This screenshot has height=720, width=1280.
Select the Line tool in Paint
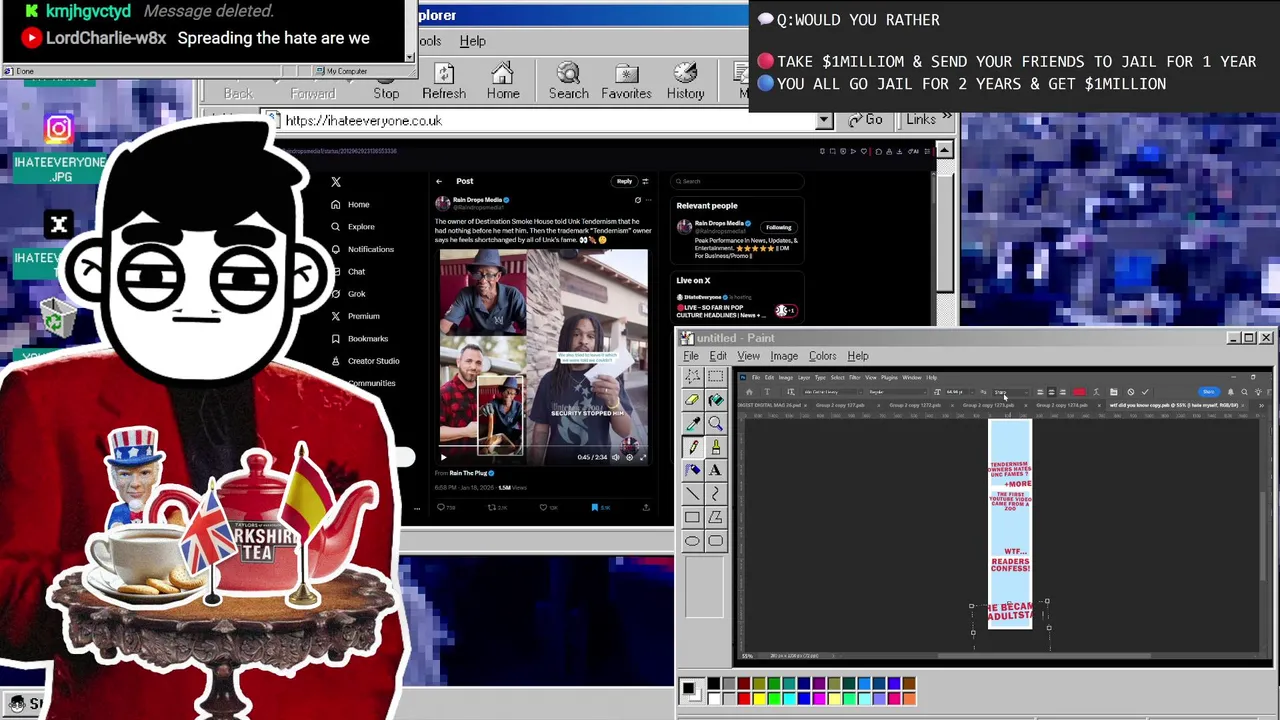click(692, 494)
